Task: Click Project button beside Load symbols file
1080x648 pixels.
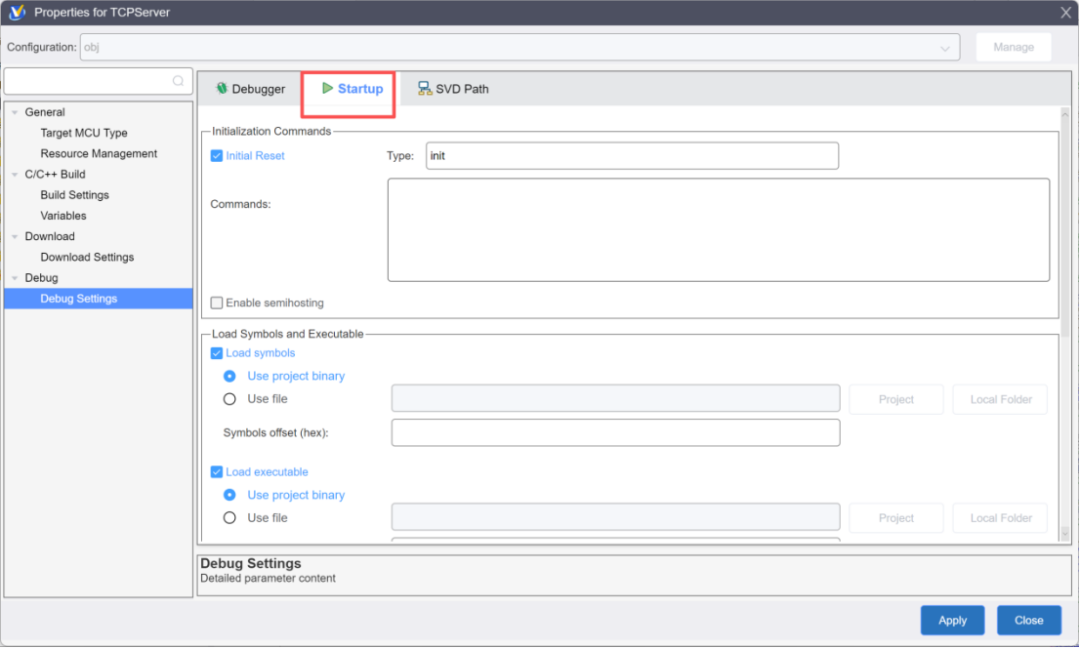Action: pos(896,399)
